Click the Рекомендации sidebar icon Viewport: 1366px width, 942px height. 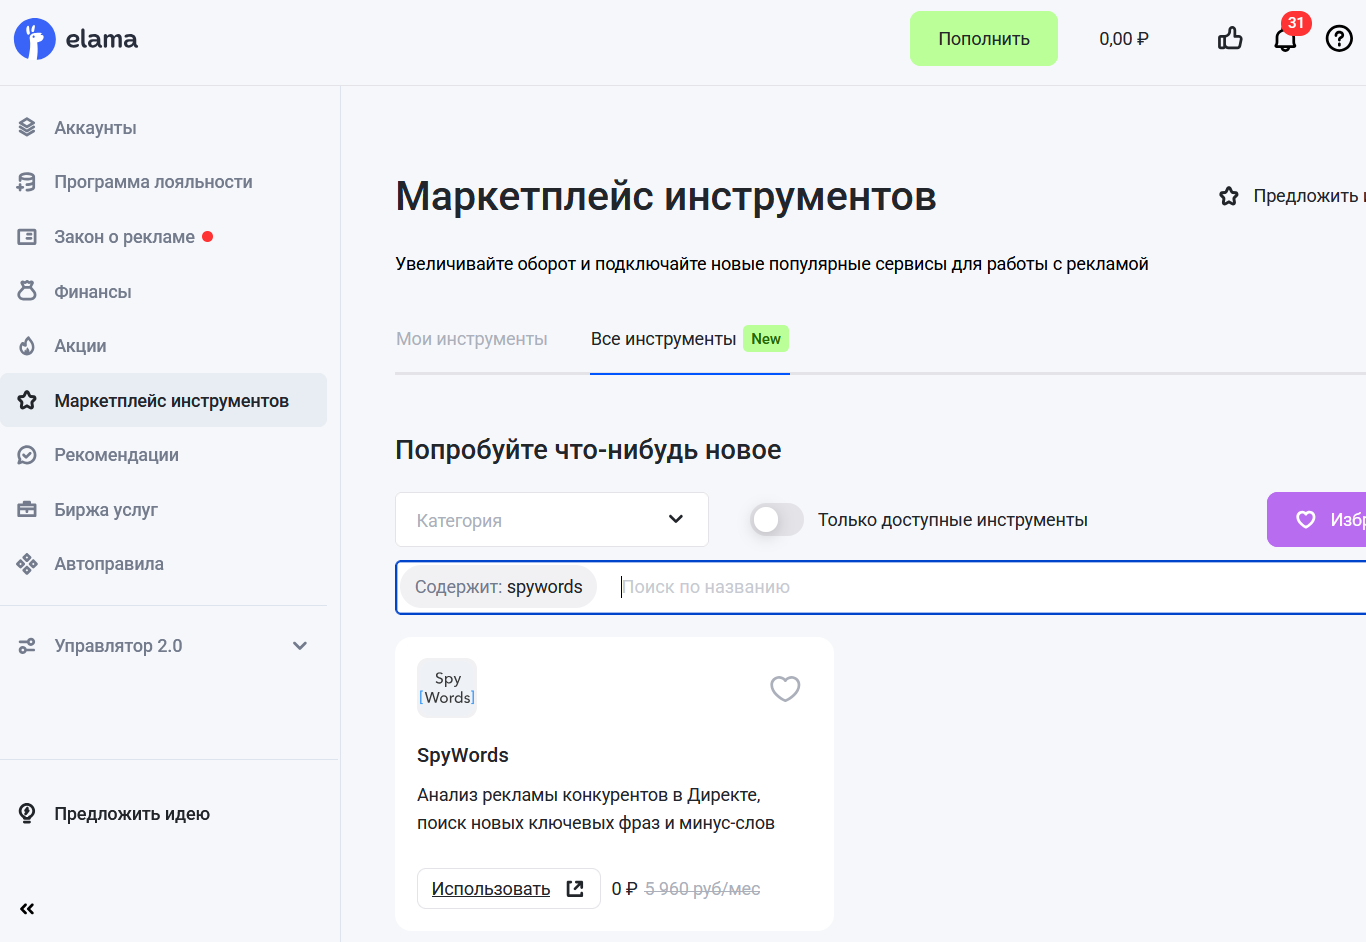tap(27, 454)
